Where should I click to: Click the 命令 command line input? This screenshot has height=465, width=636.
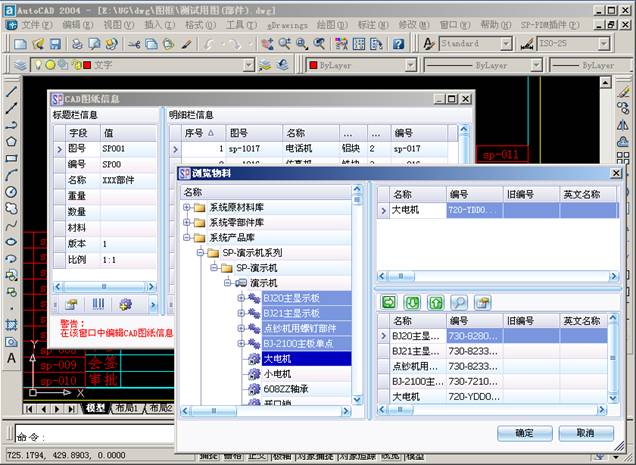tap(95, 434)
